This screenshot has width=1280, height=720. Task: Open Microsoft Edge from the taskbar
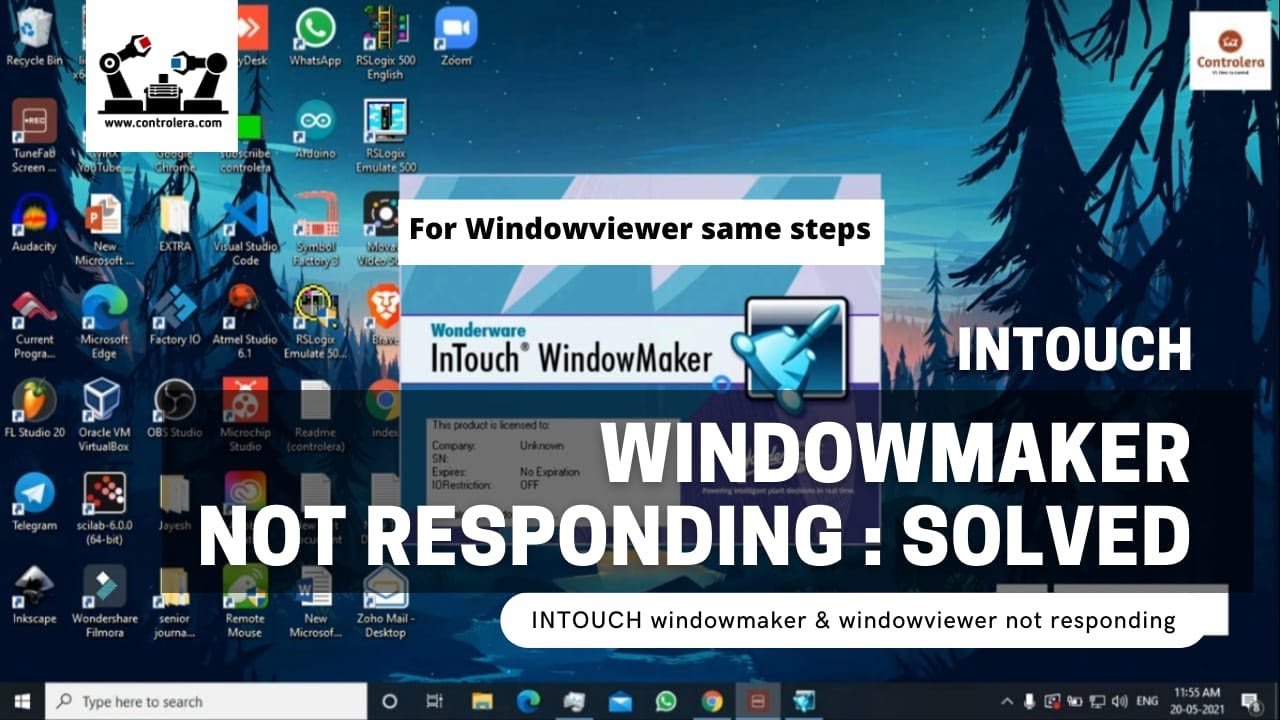(x=528, y=701)
